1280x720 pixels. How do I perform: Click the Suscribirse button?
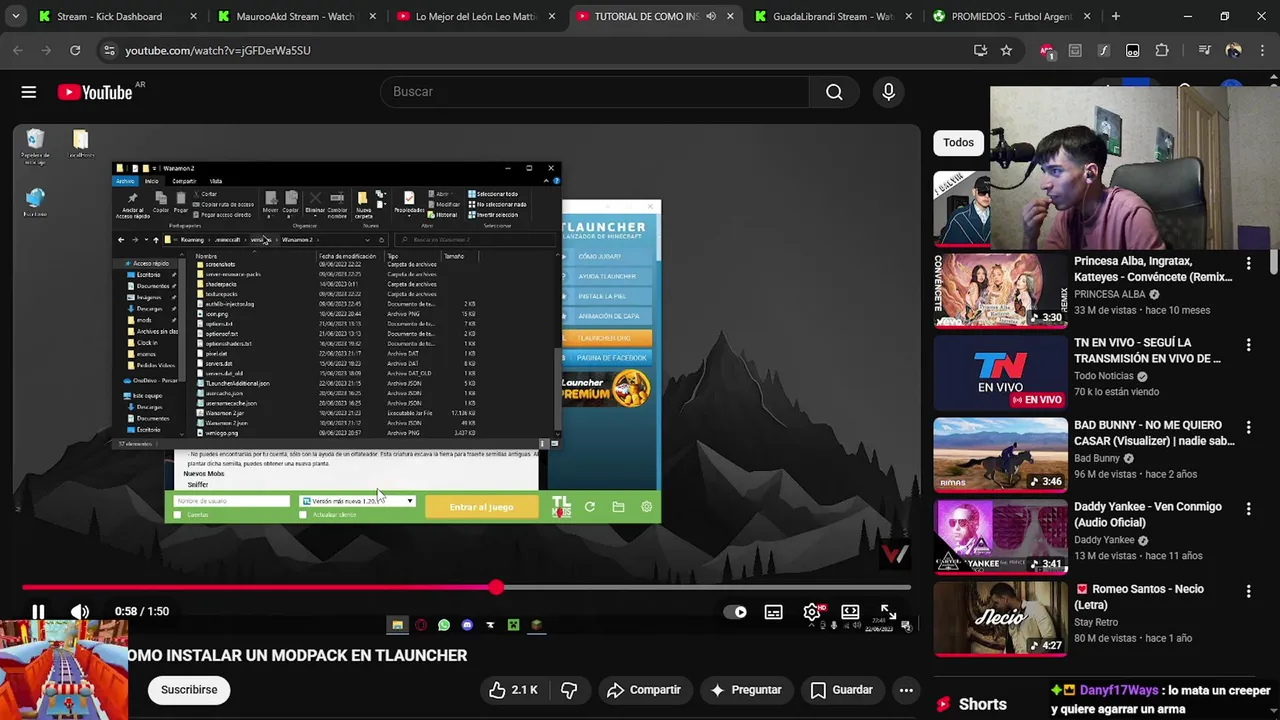pos(189,690)
